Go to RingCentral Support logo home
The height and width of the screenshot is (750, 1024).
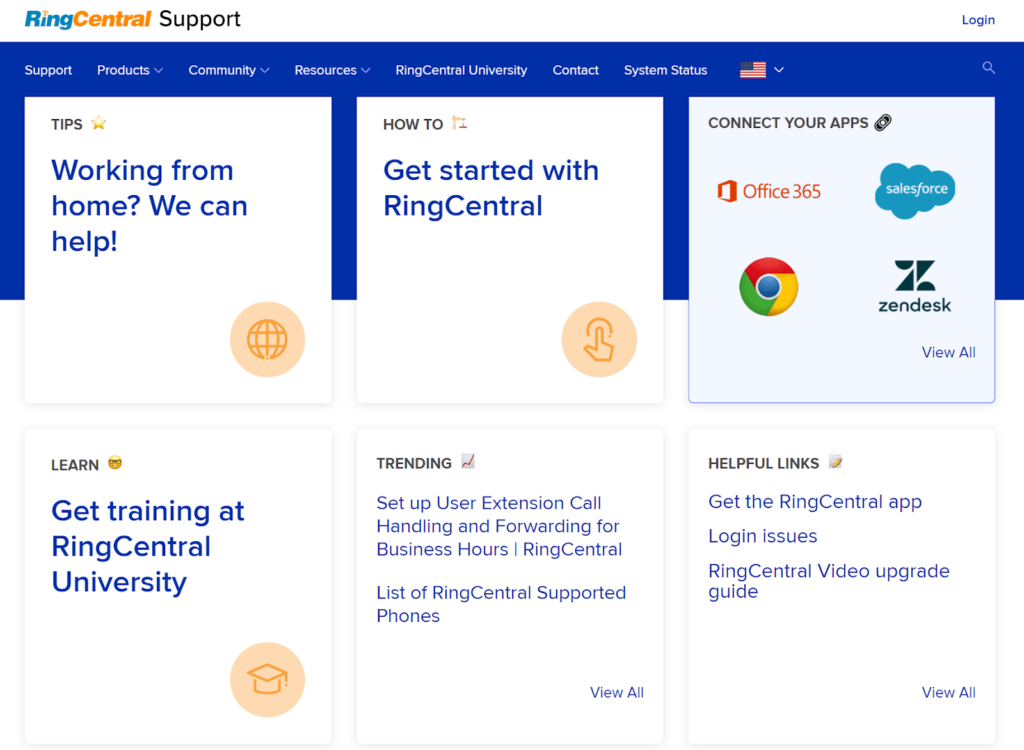(x=133, y=19)
